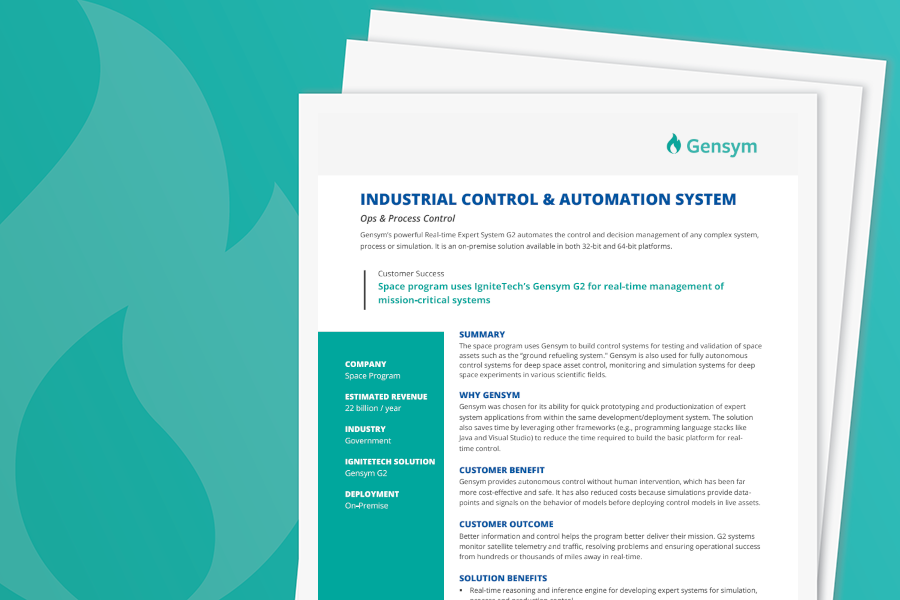The width and height of the screenshot is (900, 600).
Task: Click the paragraph about satellite telemetry and traffic
Action: (610, 546)
